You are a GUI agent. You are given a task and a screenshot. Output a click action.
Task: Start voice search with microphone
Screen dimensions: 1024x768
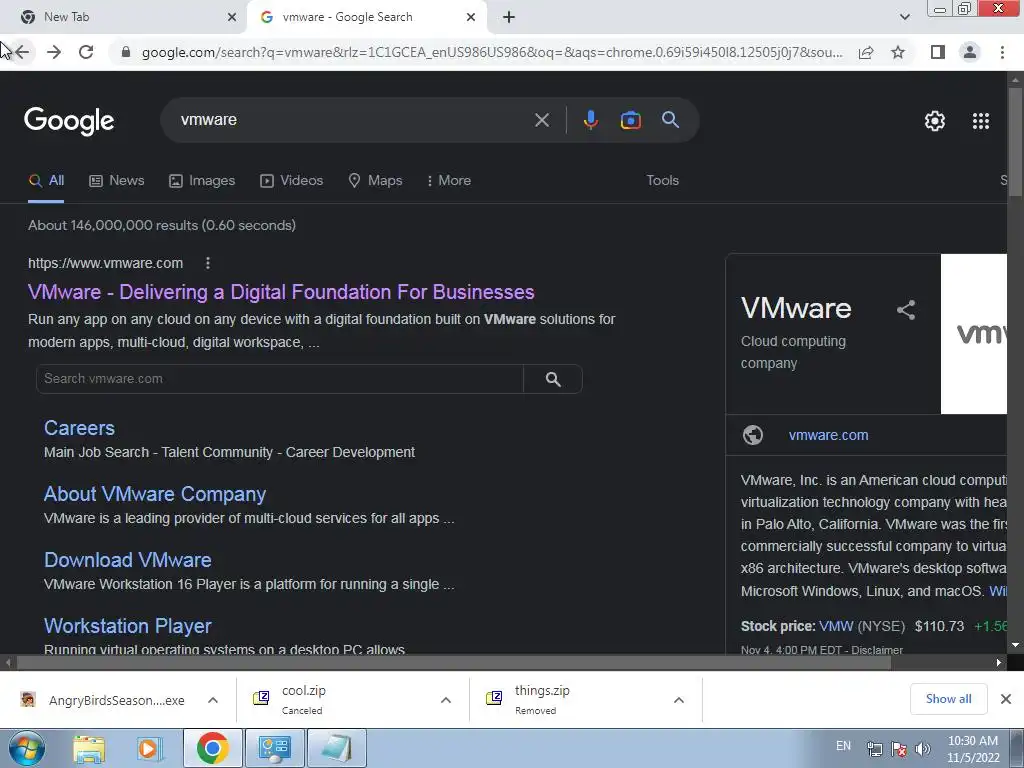coord(590,120)
